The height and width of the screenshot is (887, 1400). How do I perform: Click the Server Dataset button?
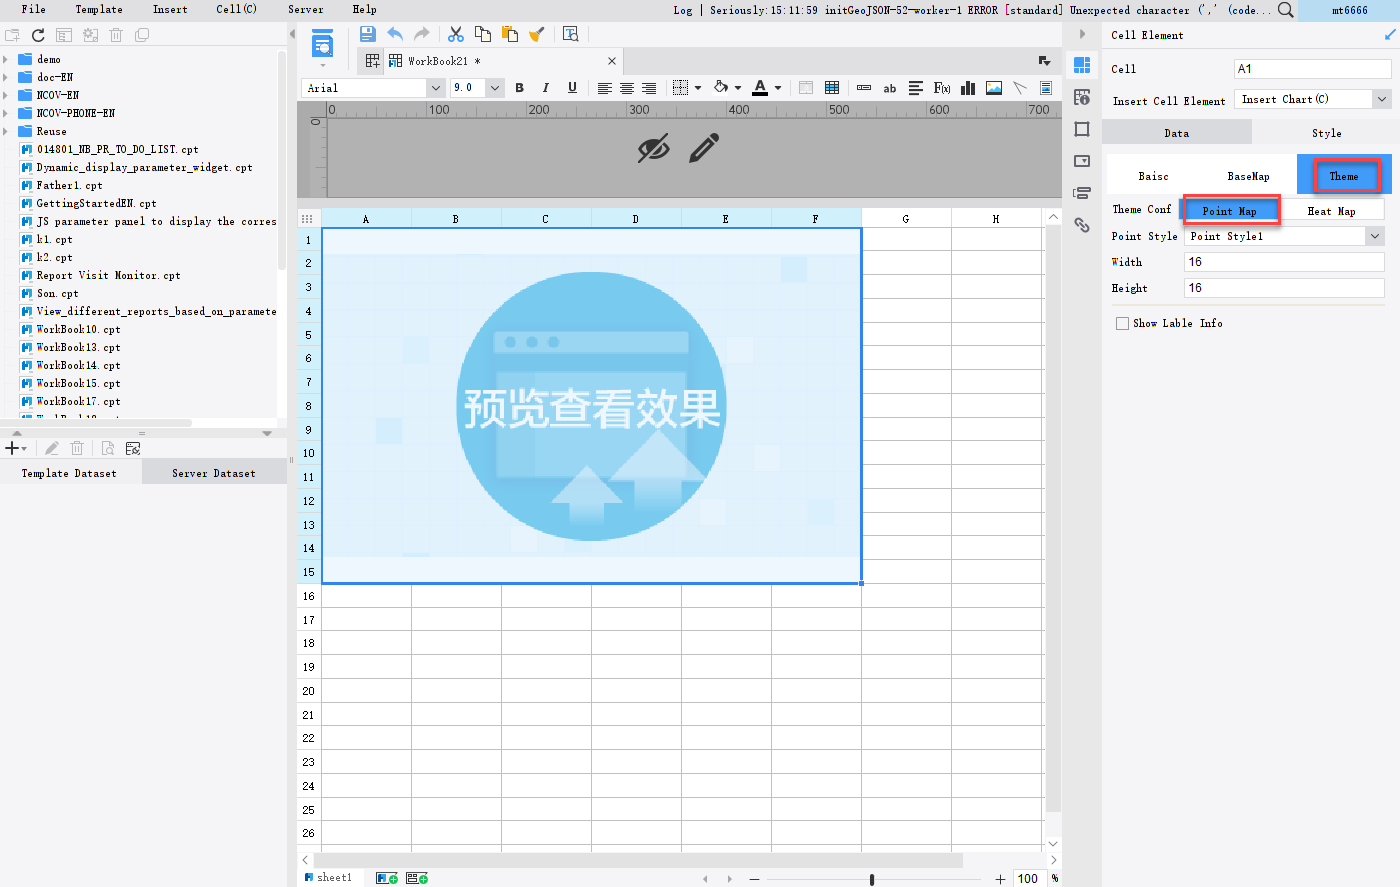213,471
